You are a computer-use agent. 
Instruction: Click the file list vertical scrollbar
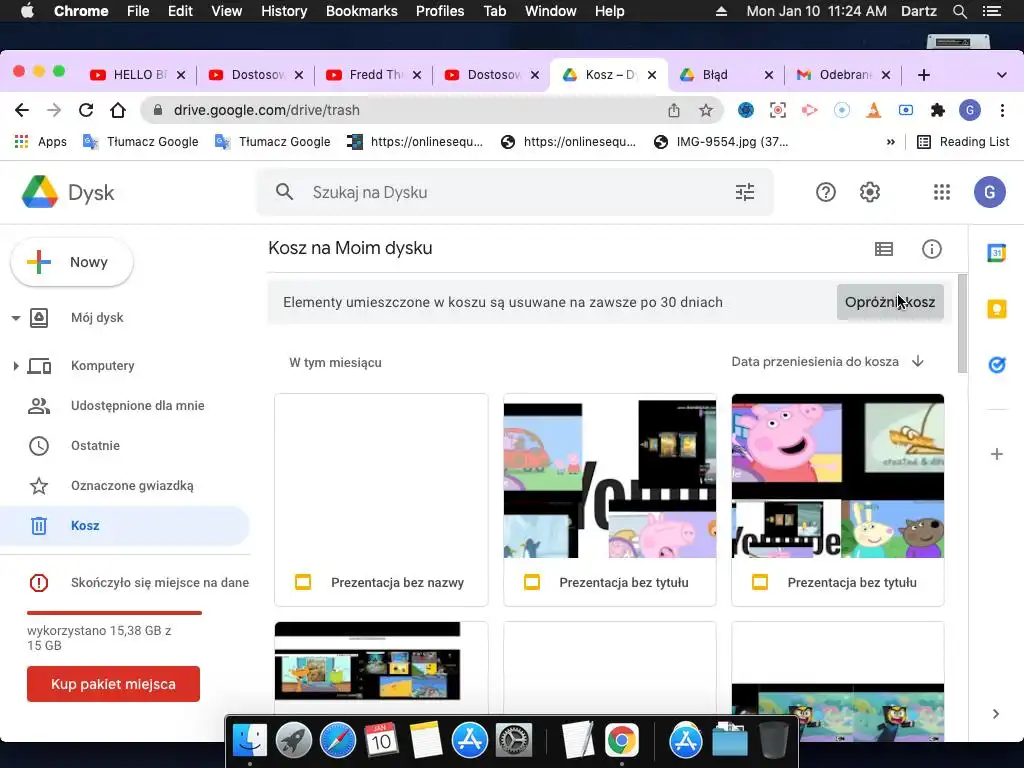point(961,324)
